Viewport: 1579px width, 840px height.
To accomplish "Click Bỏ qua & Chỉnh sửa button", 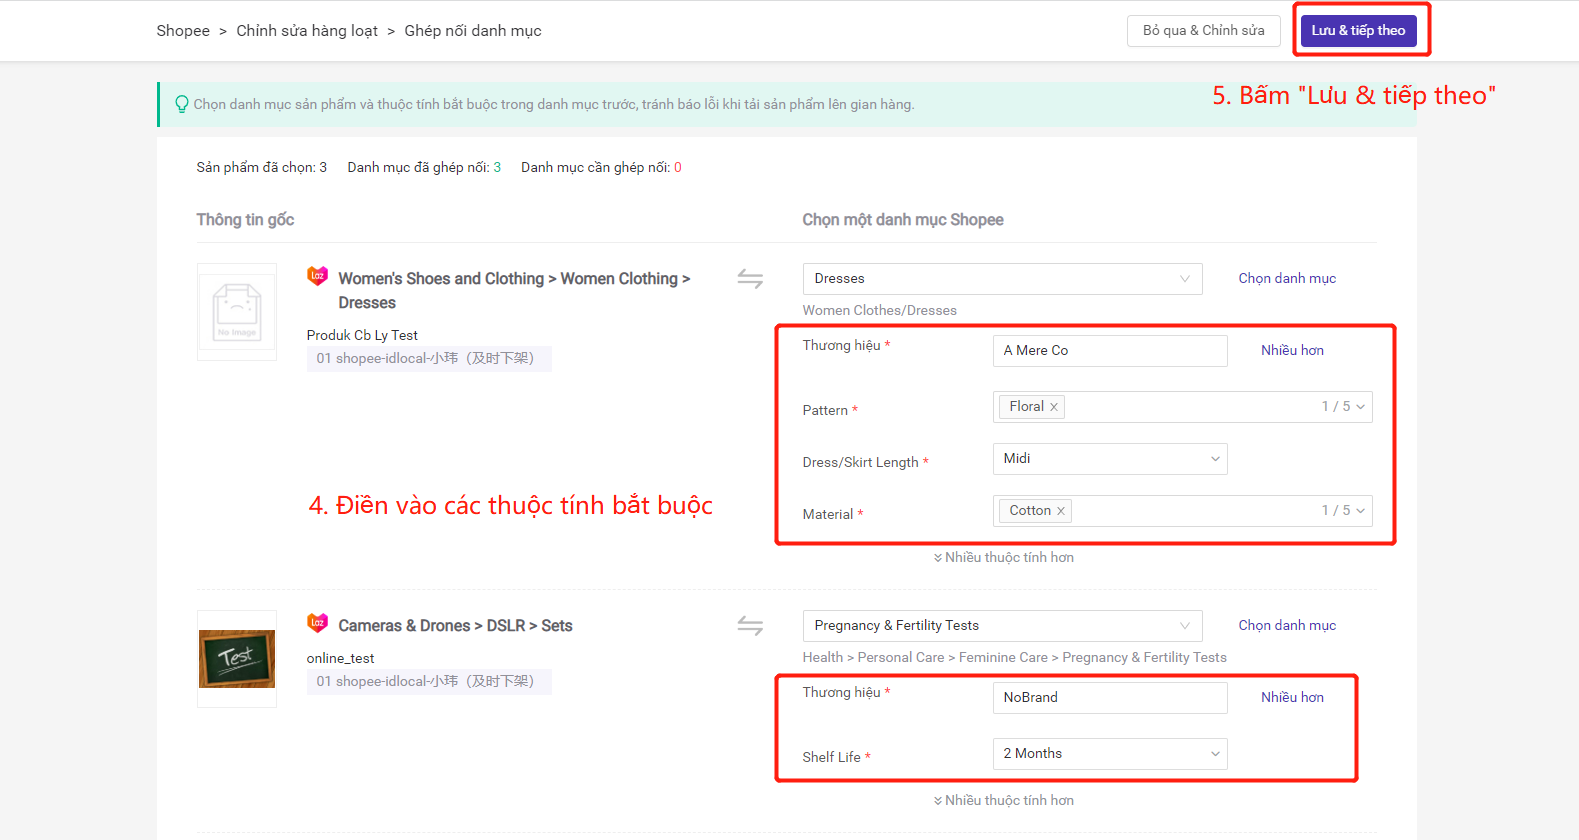I will click(x=1203, y=31).
